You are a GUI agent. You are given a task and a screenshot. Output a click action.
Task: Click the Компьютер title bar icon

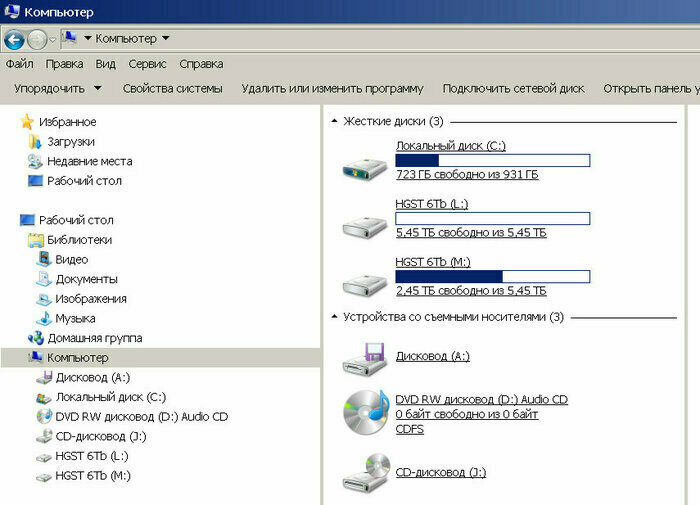(x=11, y=11)
